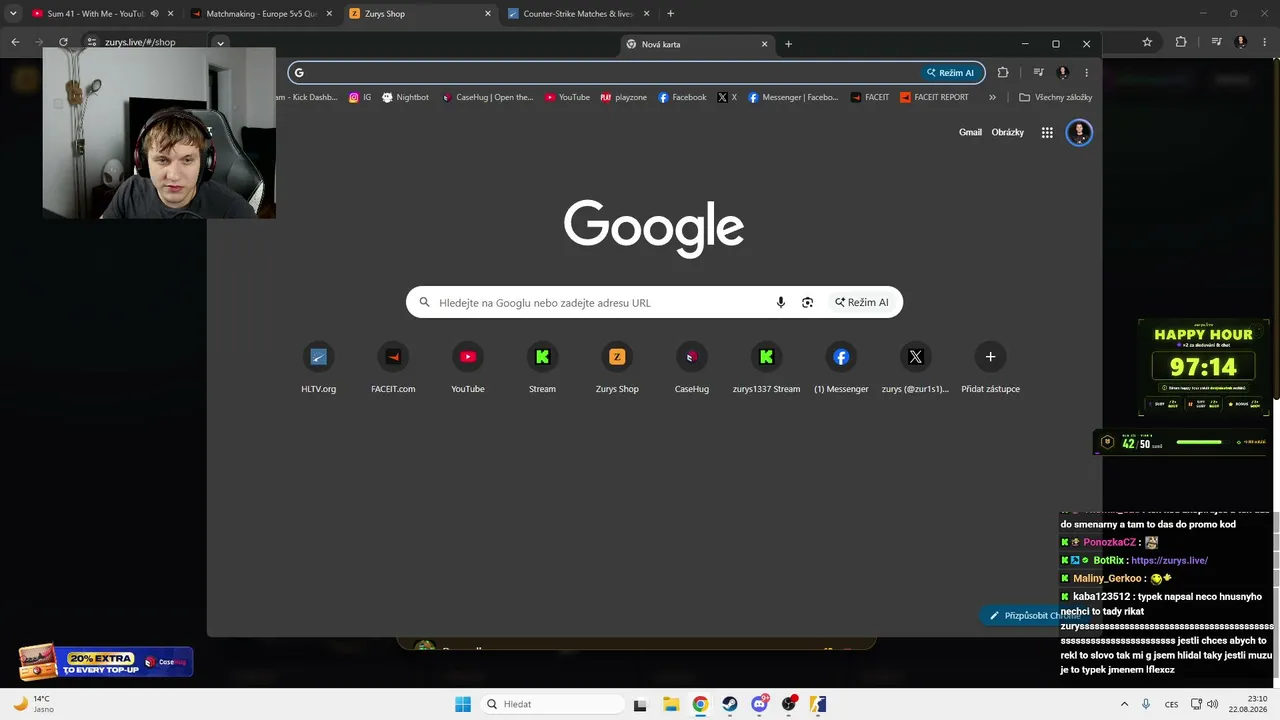Open Extensions puzzle icon in front Chrome window

point(1003,72)
